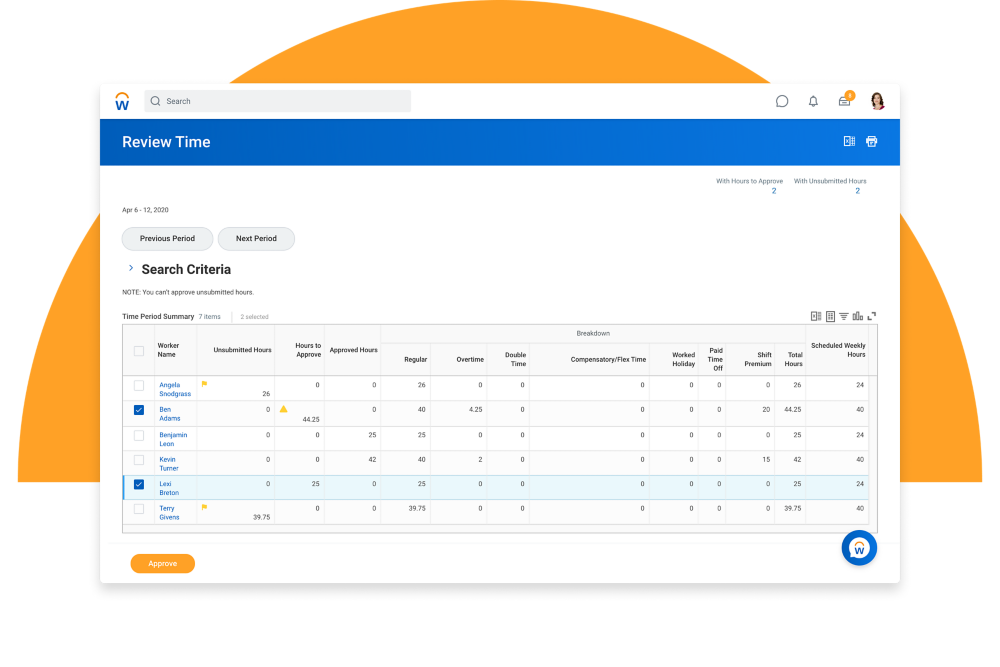Toggle full screen table view icon
This screenshot has width=1000, height=667.
[x=872, y=316]
